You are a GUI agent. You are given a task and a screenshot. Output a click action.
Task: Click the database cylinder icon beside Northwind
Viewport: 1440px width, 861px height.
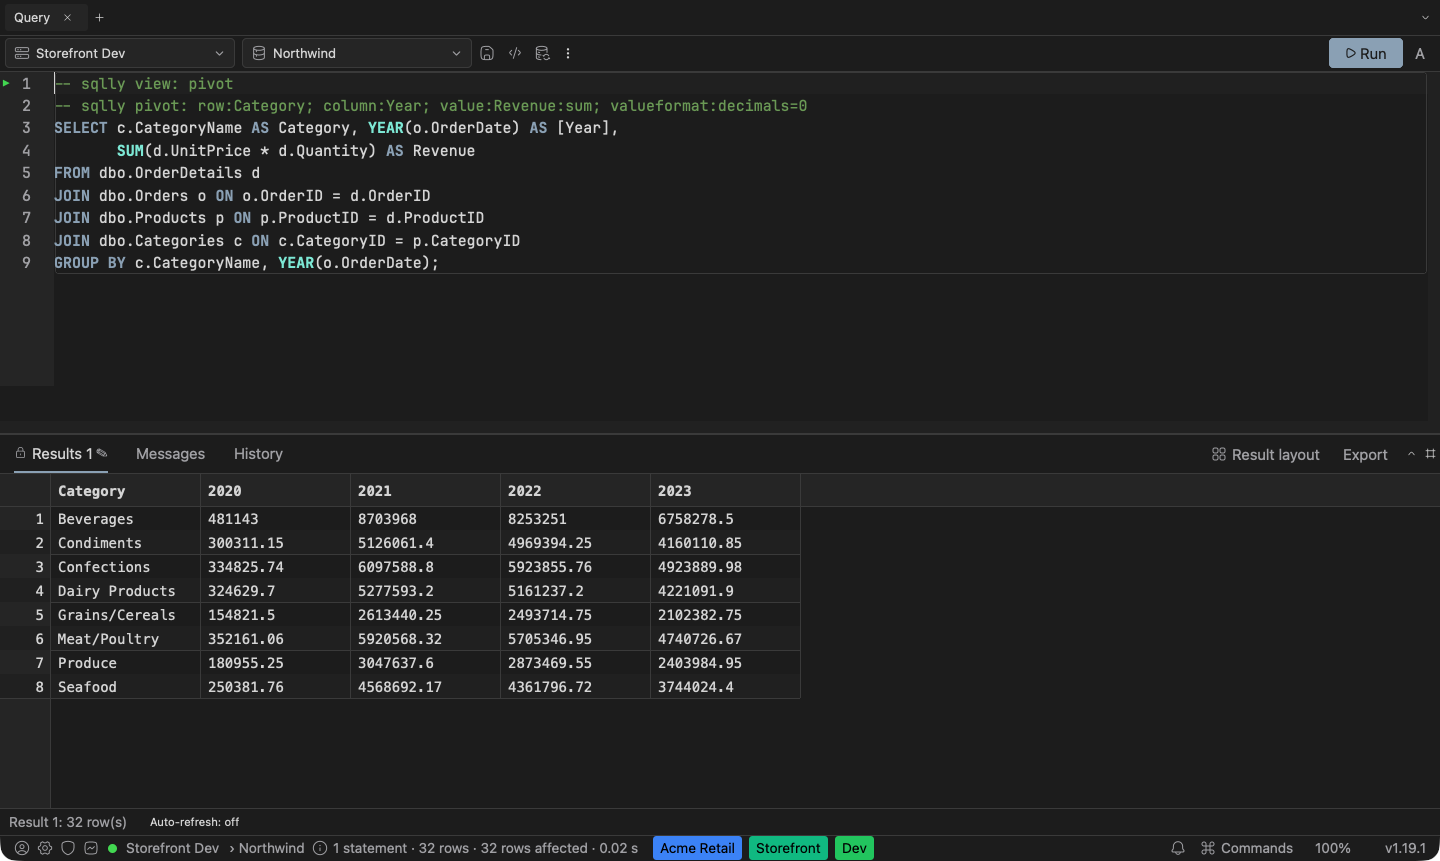[259, 53]
